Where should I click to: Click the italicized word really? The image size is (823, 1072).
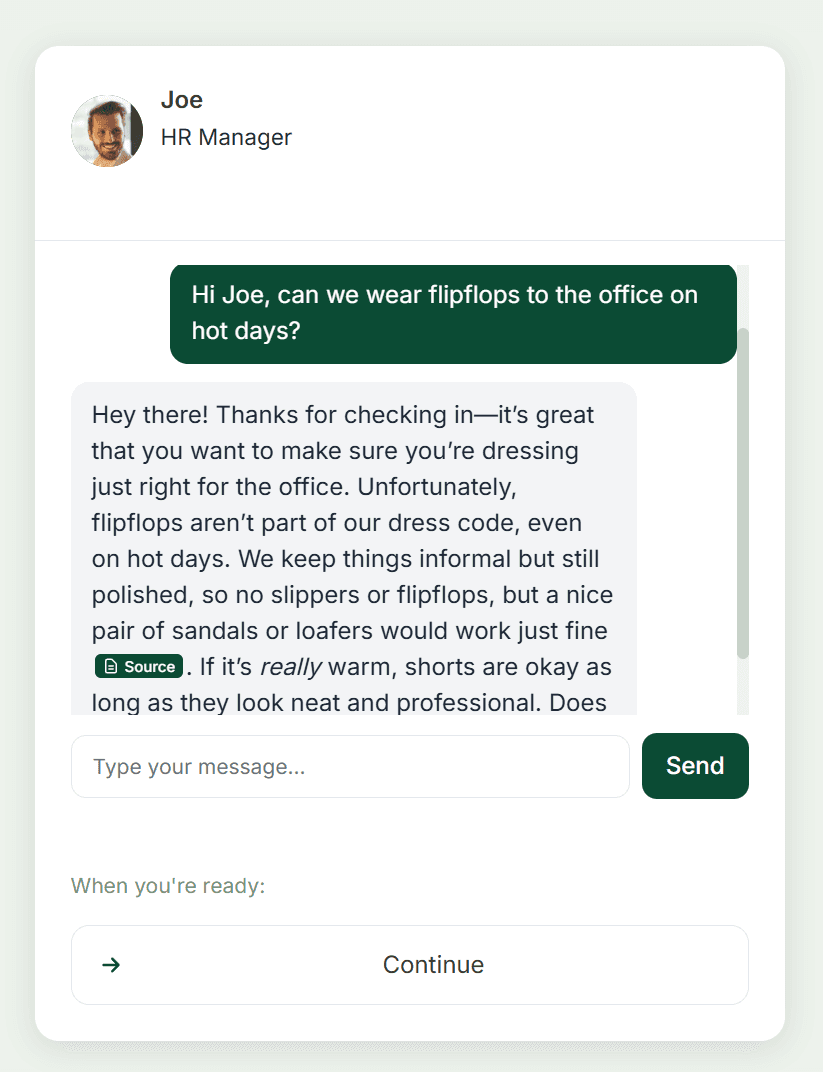click(290, 667)
